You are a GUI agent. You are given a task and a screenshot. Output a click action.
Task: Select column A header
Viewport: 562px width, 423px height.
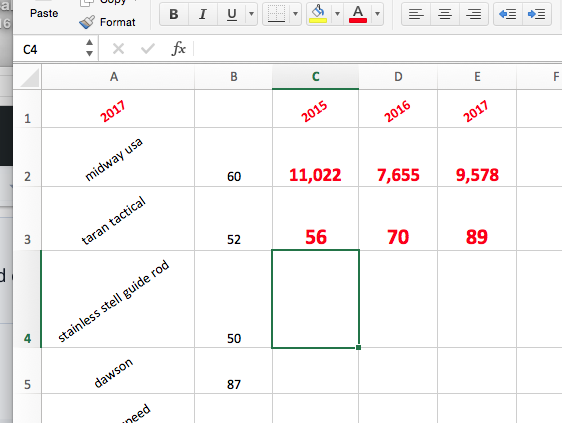118,77
